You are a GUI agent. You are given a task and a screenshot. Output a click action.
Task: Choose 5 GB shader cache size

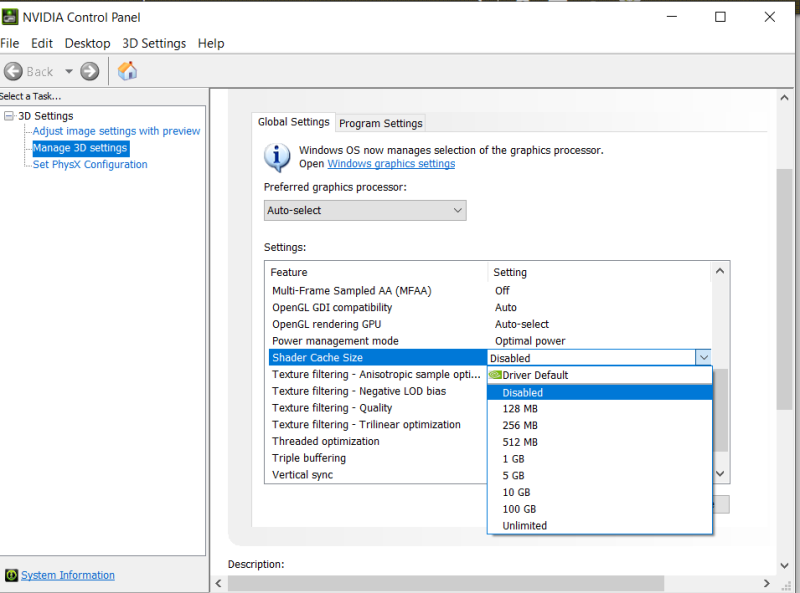(x=600, y=476)
